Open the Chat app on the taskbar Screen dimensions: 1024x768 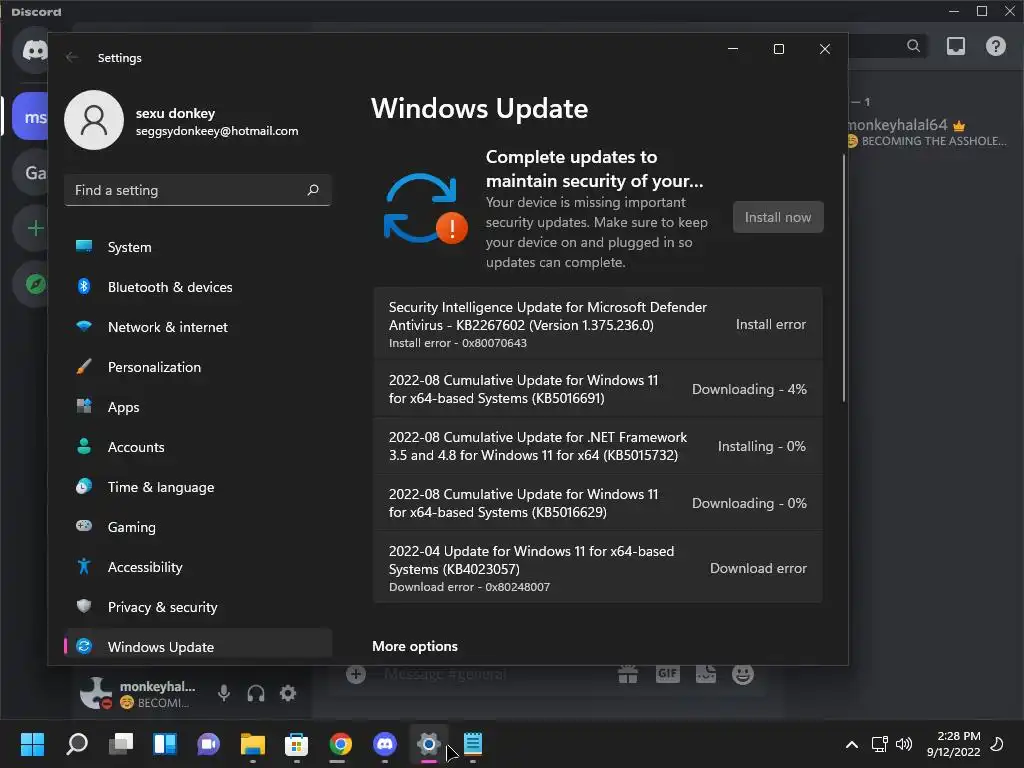(208, 744)
